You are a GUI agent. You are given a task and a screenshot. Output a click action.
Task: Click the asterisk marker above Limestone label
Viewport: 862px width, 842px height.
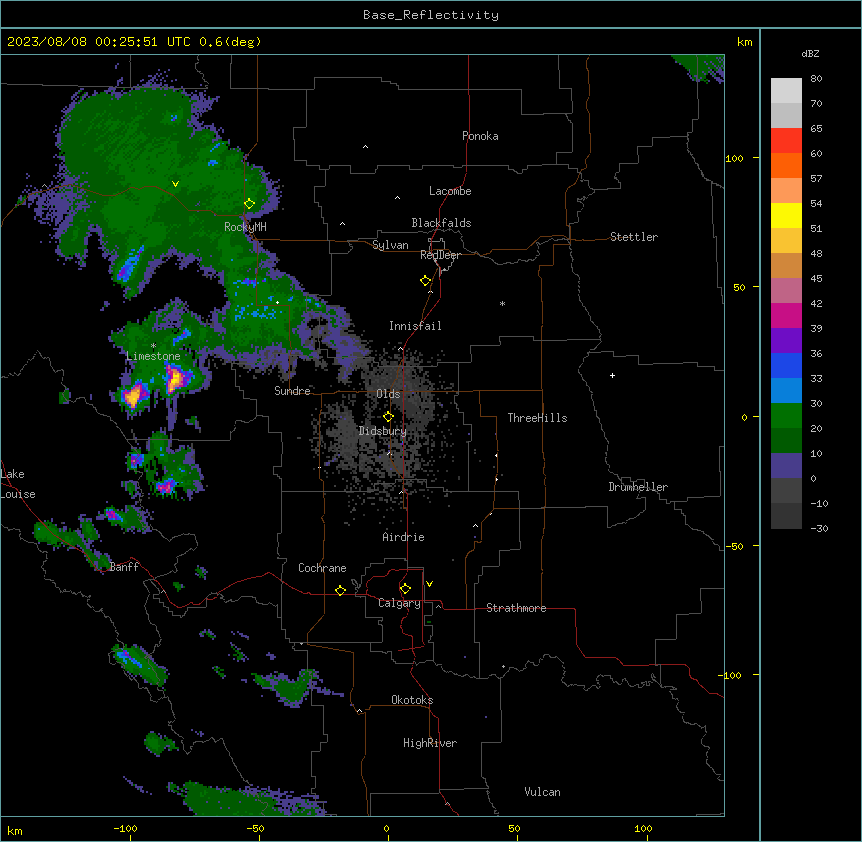point(153,346)
